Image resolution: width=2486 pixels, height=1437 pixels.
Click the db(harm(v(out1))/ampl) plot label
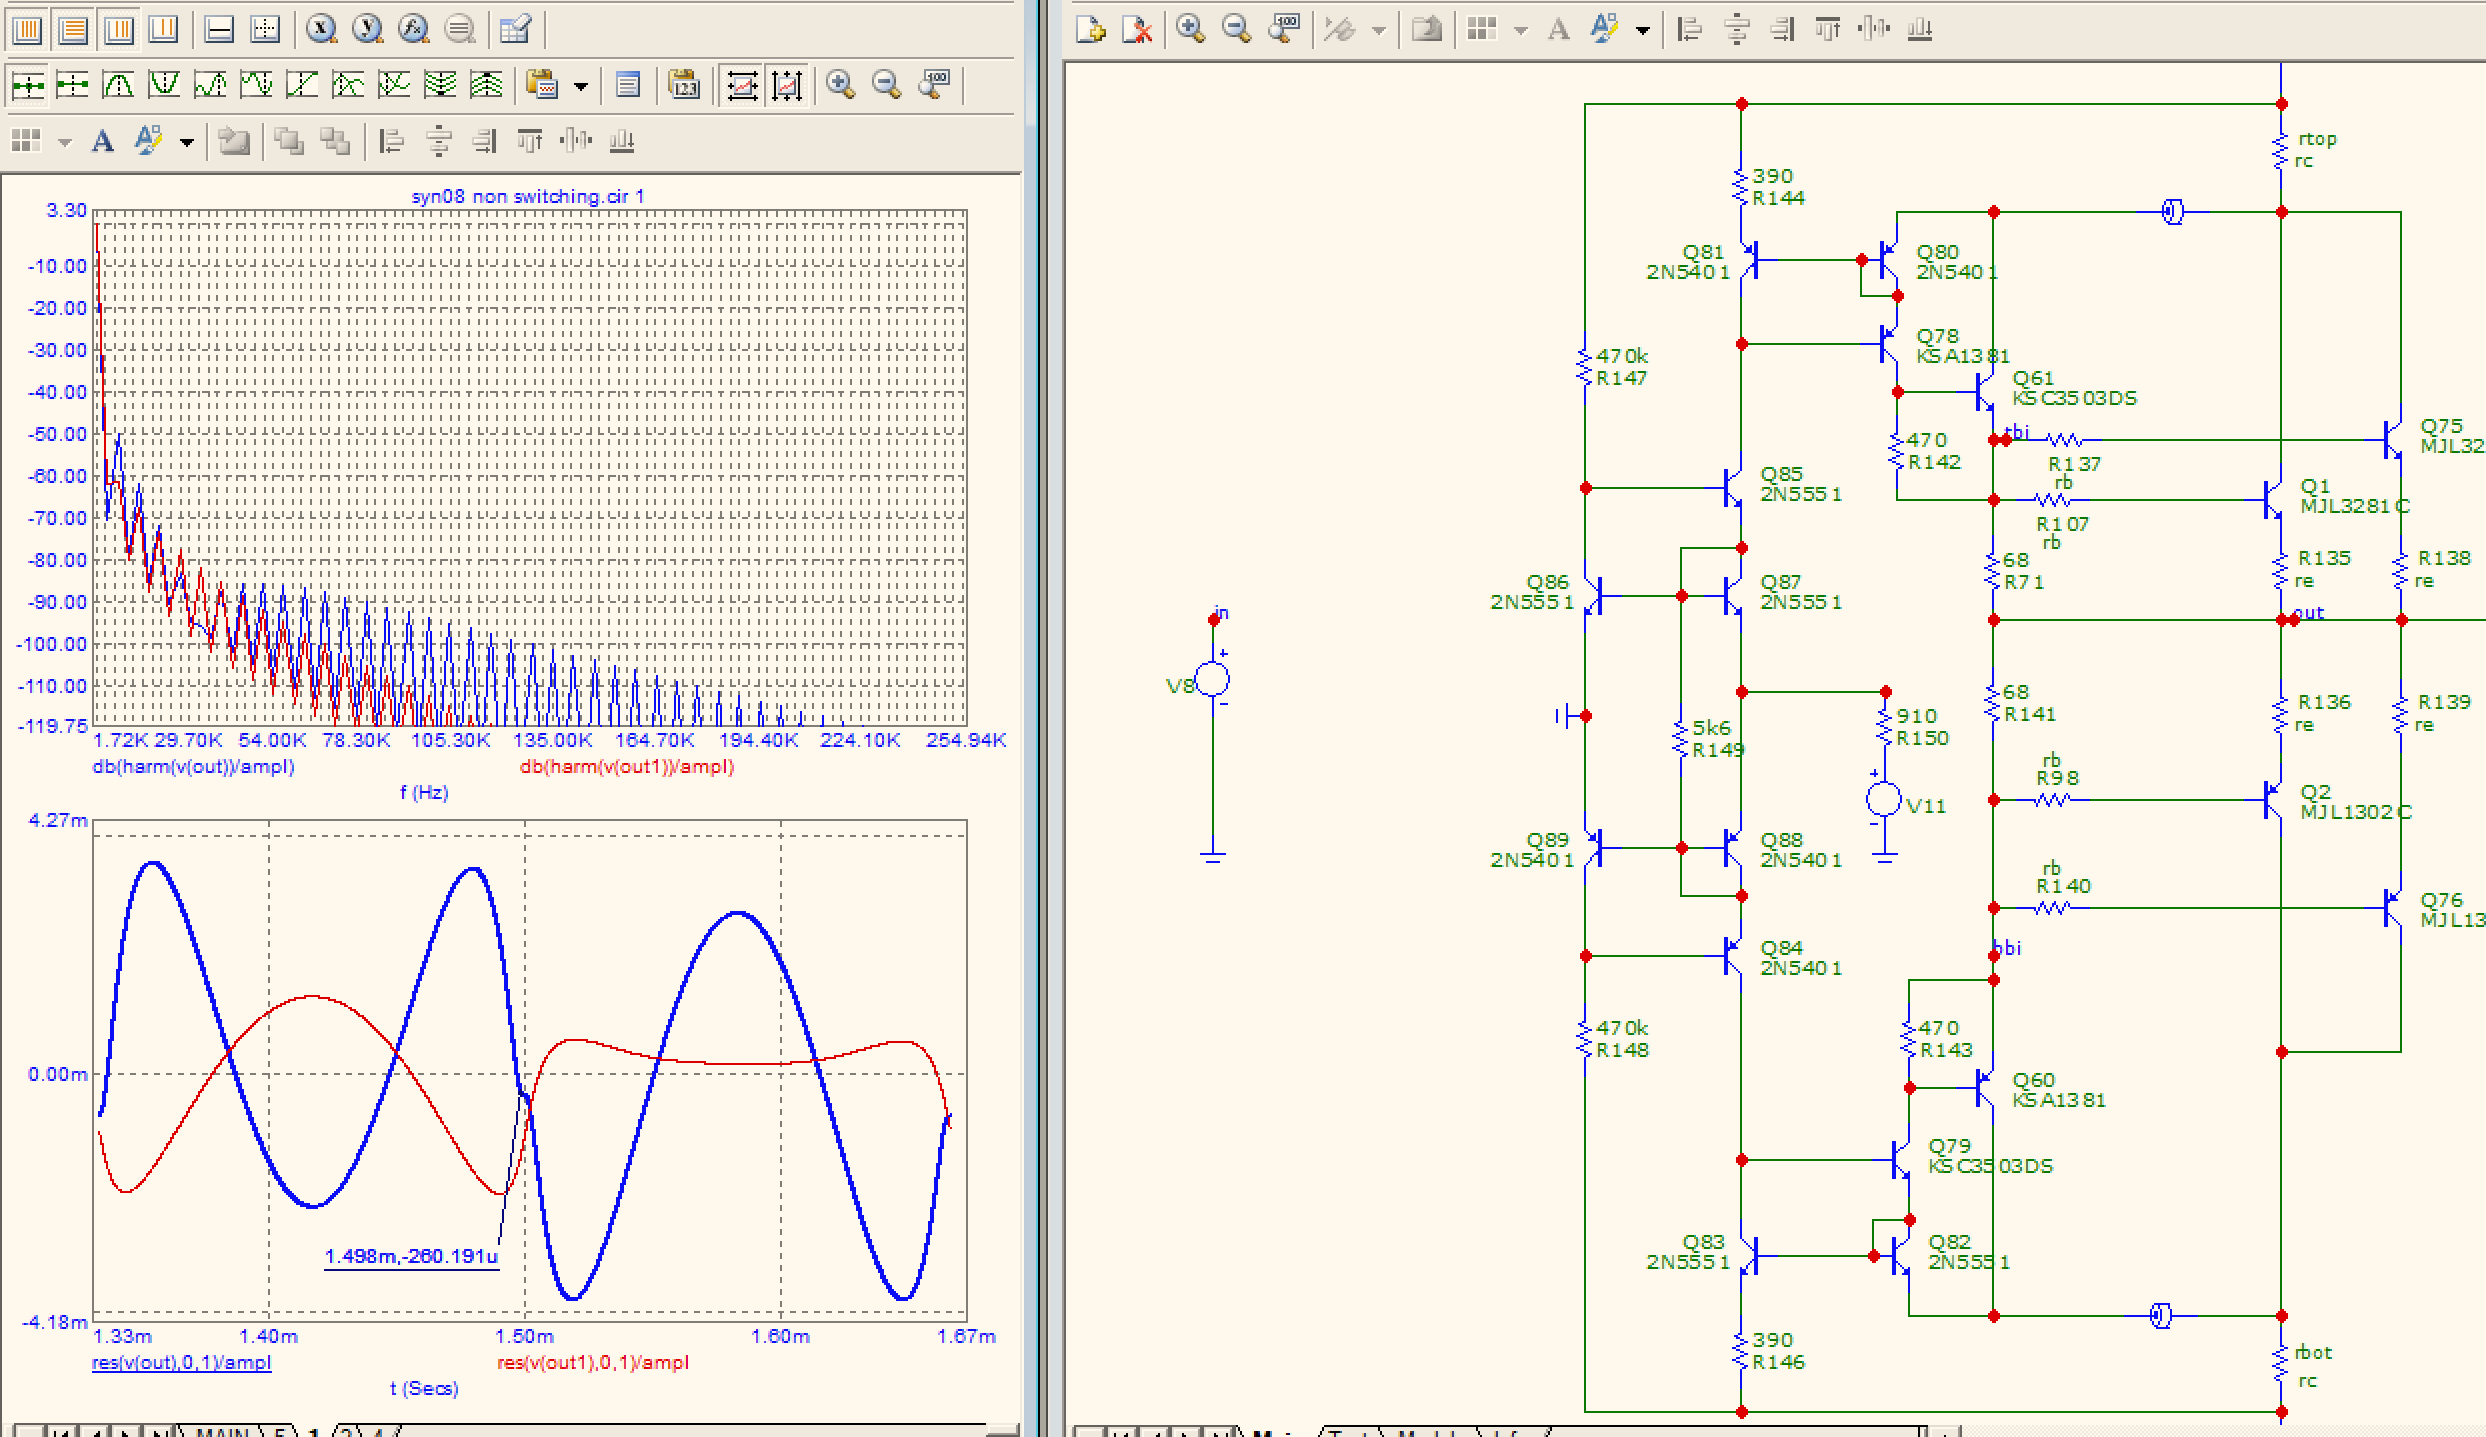coord(627,767)
